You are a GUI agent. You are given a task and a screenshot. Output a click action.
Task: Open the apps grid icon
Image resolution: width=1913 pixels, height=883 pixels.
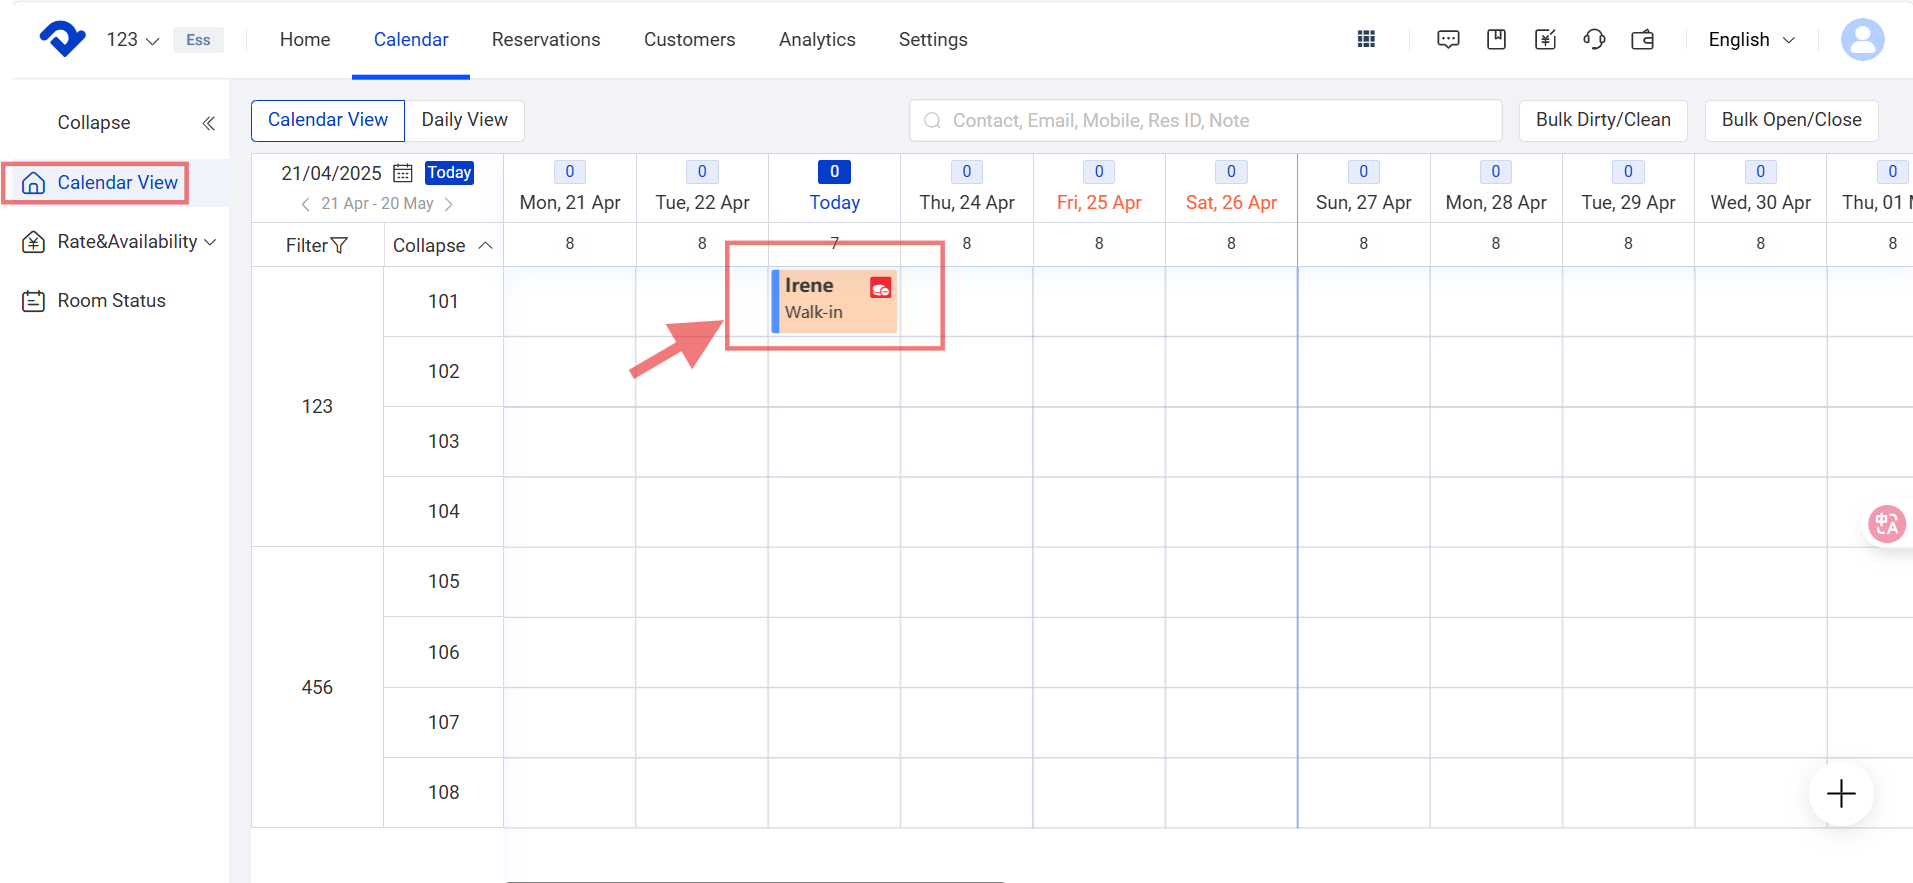pyautogui.click(x=1366, y=39)
